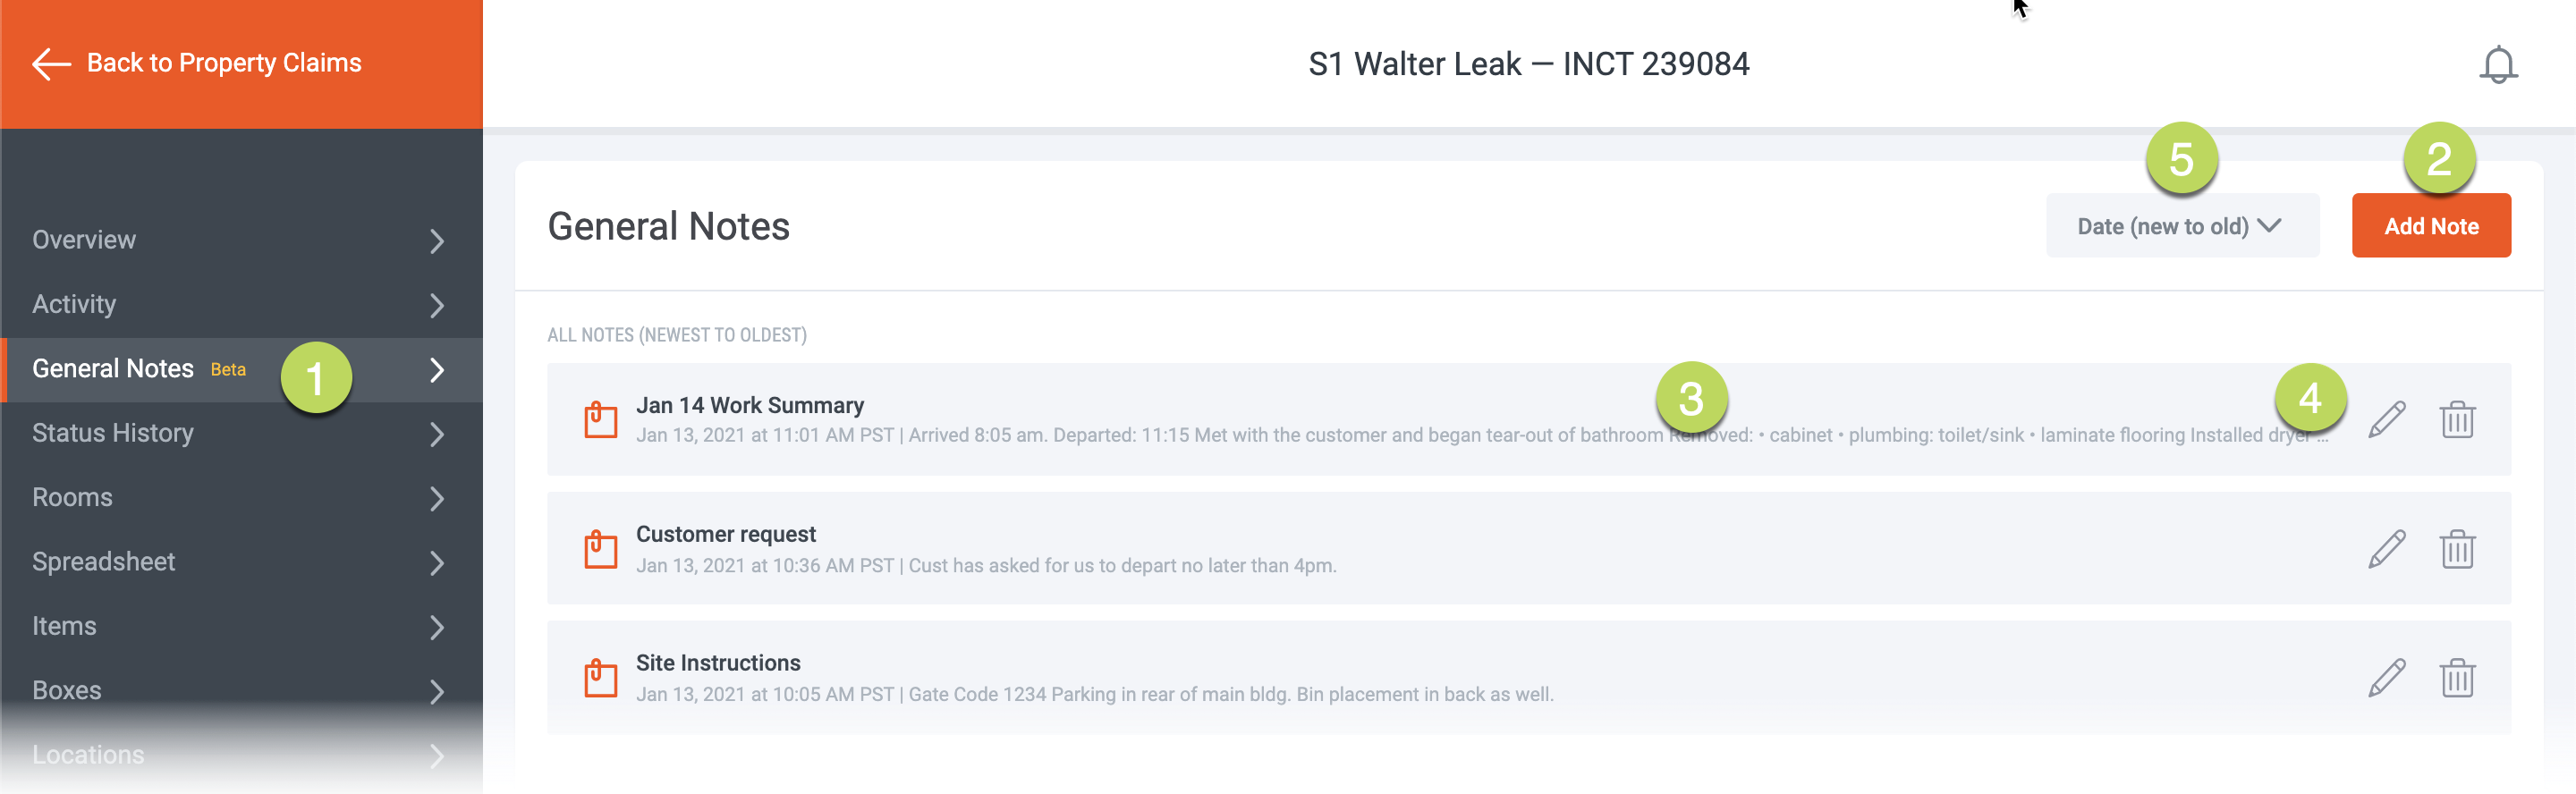Click pencil icon for Customer request note
Viewport: 2576px width, 794px height.
[2386, 549]
